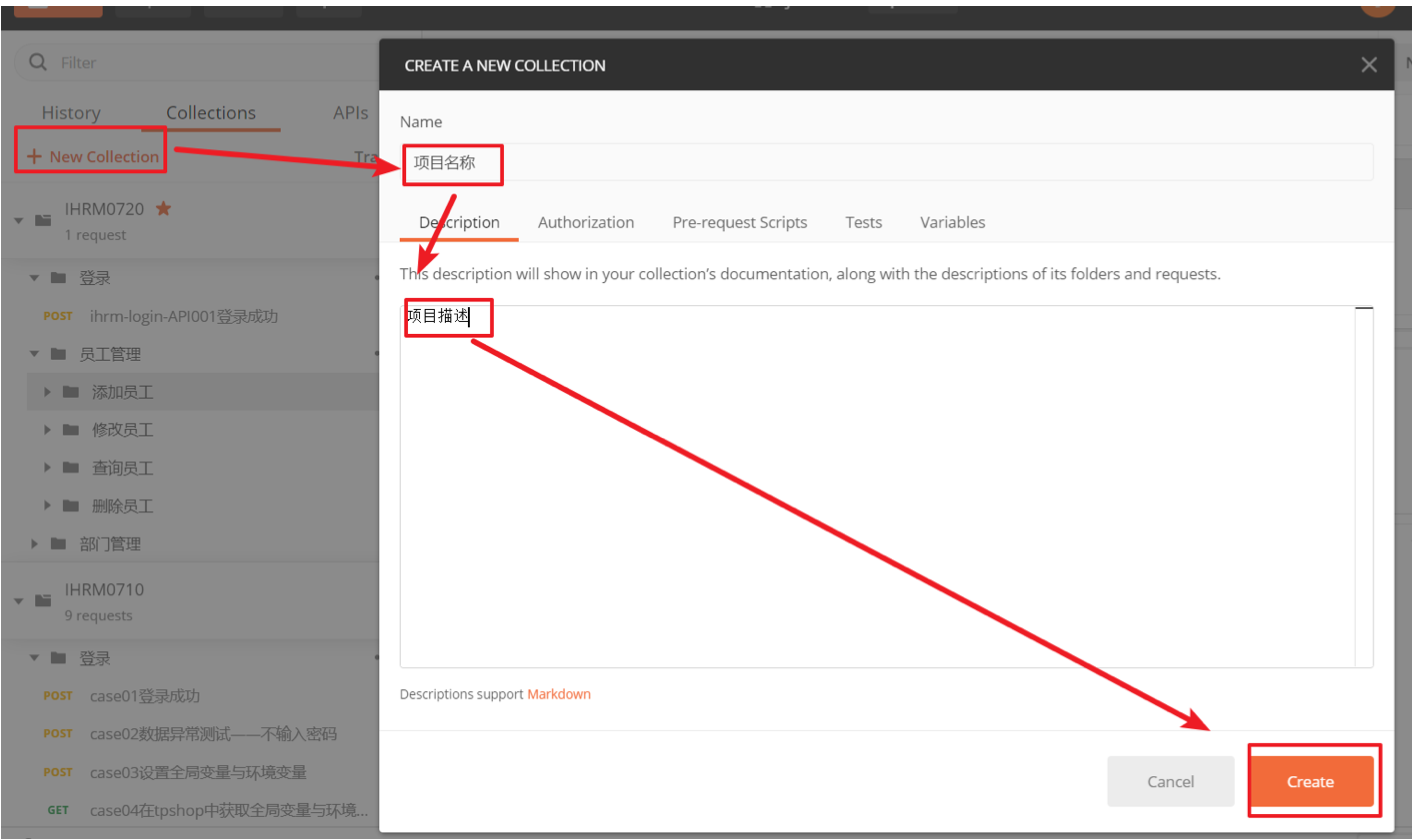Select the 删除员工 folder label
This screenshot has width=1412, height=840.
pos(122,506)
